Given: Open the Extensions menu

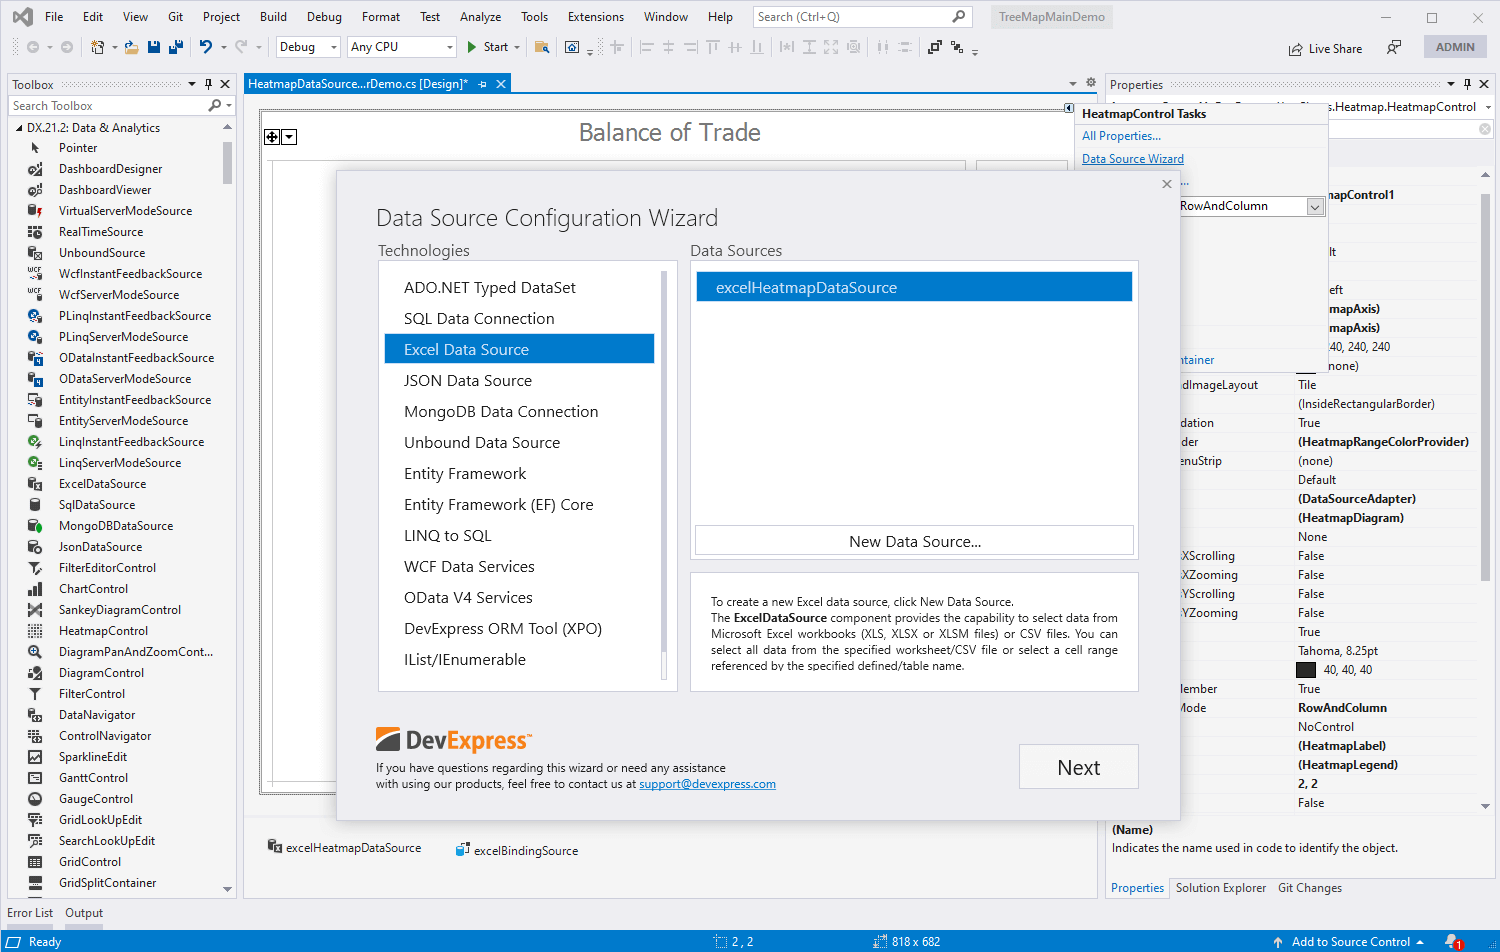Looking at the screenshot, I should (x=595, y=16).
